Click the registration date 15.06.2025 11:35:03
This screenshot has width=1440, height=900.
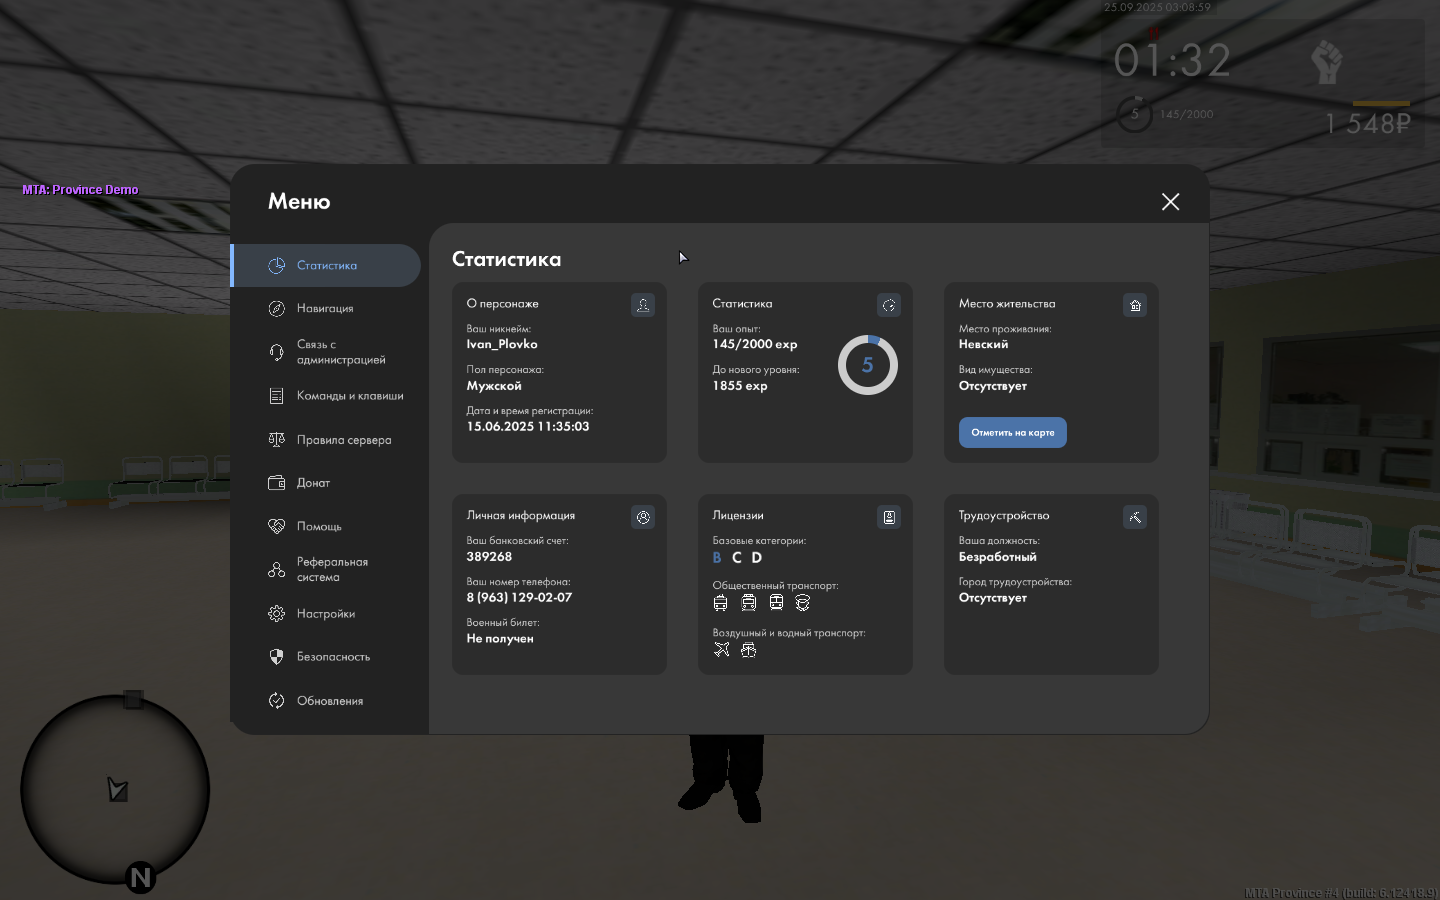click(x=528, y=426)
